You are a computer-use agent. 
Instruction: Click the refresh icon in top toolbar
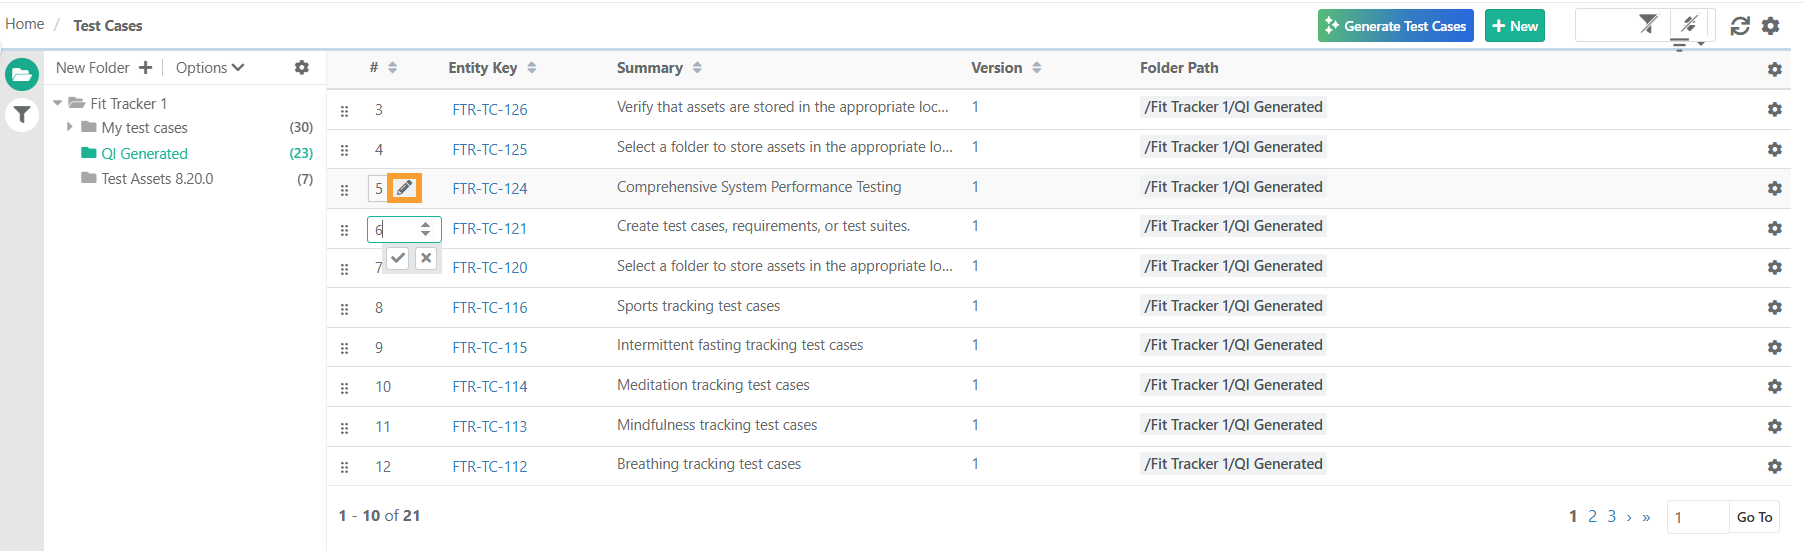click(1740, 26)
